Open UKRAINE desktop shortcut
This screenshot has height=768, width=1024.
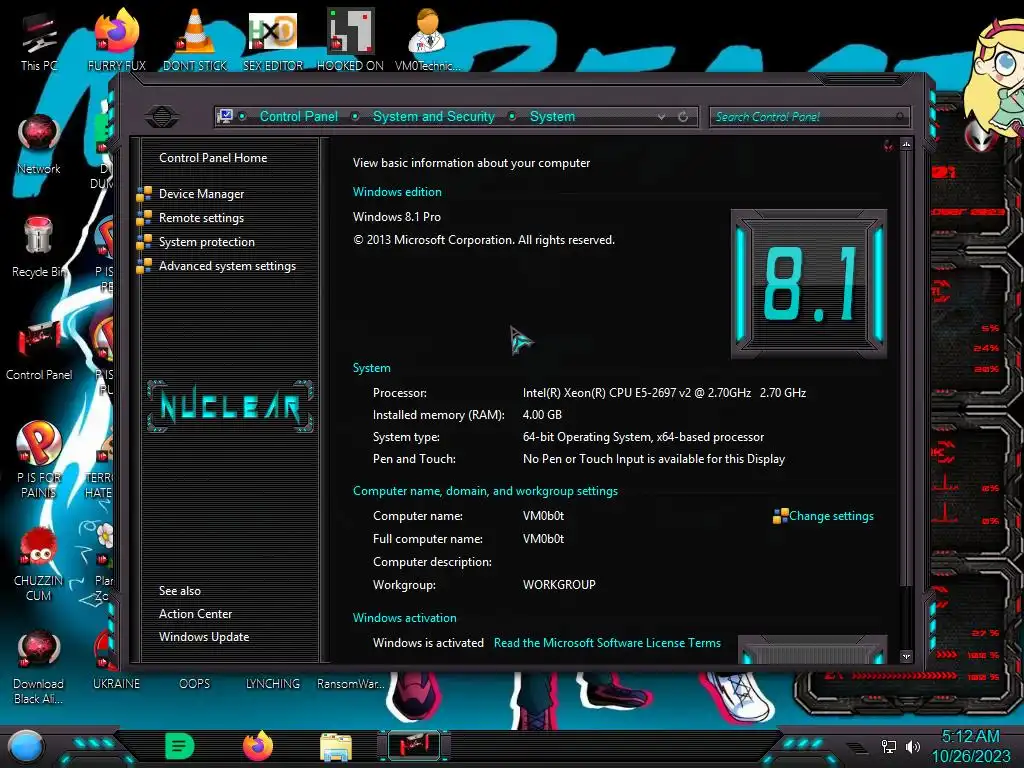(116, 683)
